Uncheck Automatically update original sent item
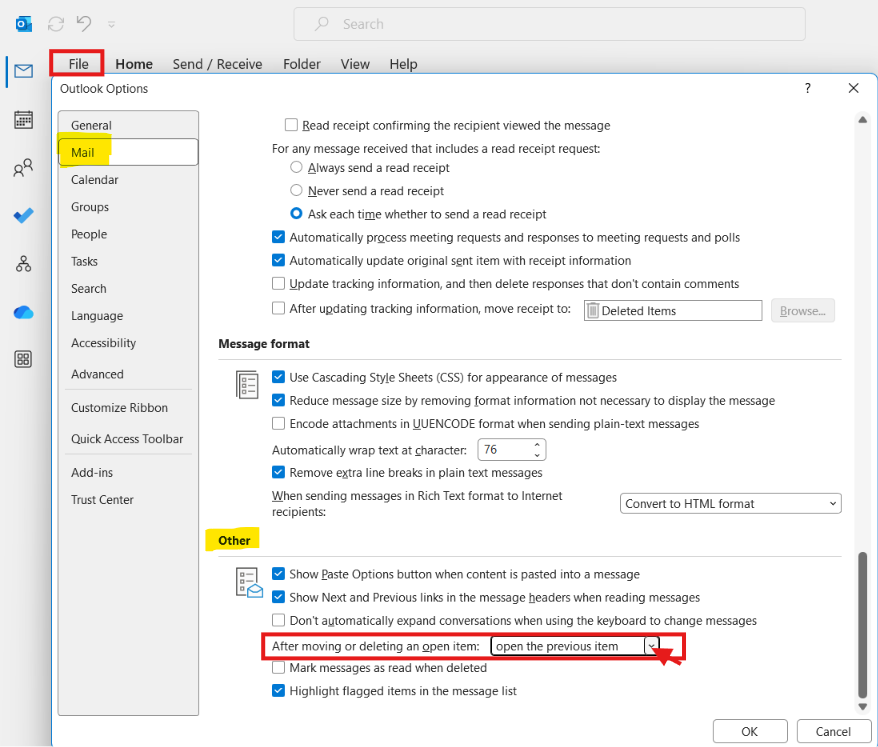Screen dimensions: 878x747 tap(278, 260)
